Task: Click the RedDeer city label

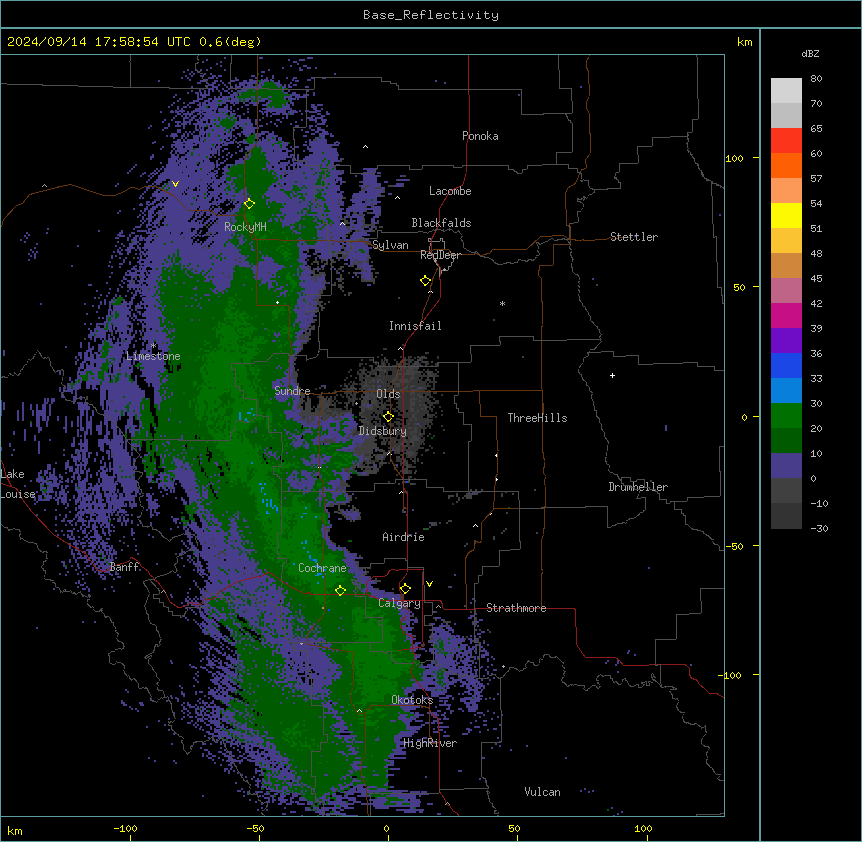Action: pyautogui.click(x=440, y=255)
